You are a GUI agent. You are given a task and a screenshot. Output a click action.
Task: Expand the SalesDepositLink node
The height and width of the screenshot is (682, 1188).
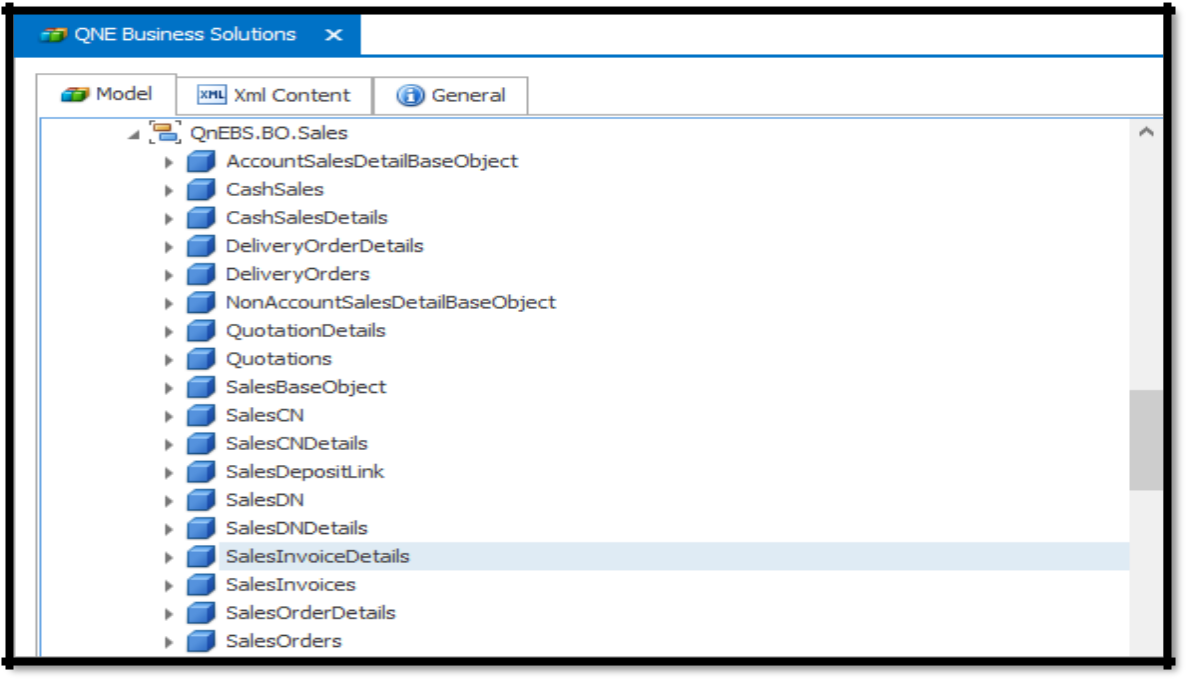click(169, 472)
